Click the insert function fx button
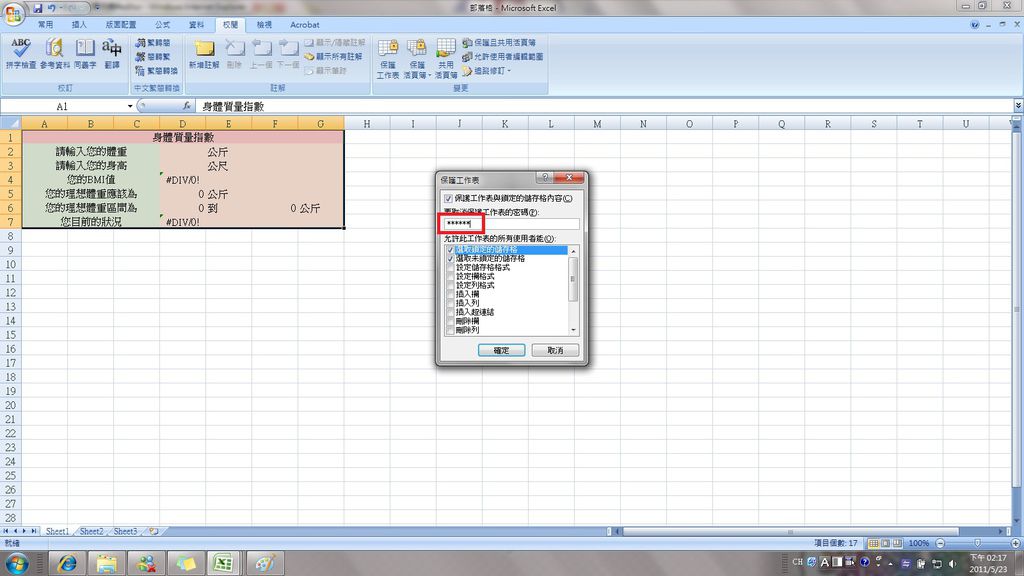Viewport: 1024px width, 576px height. coord(187,106)
